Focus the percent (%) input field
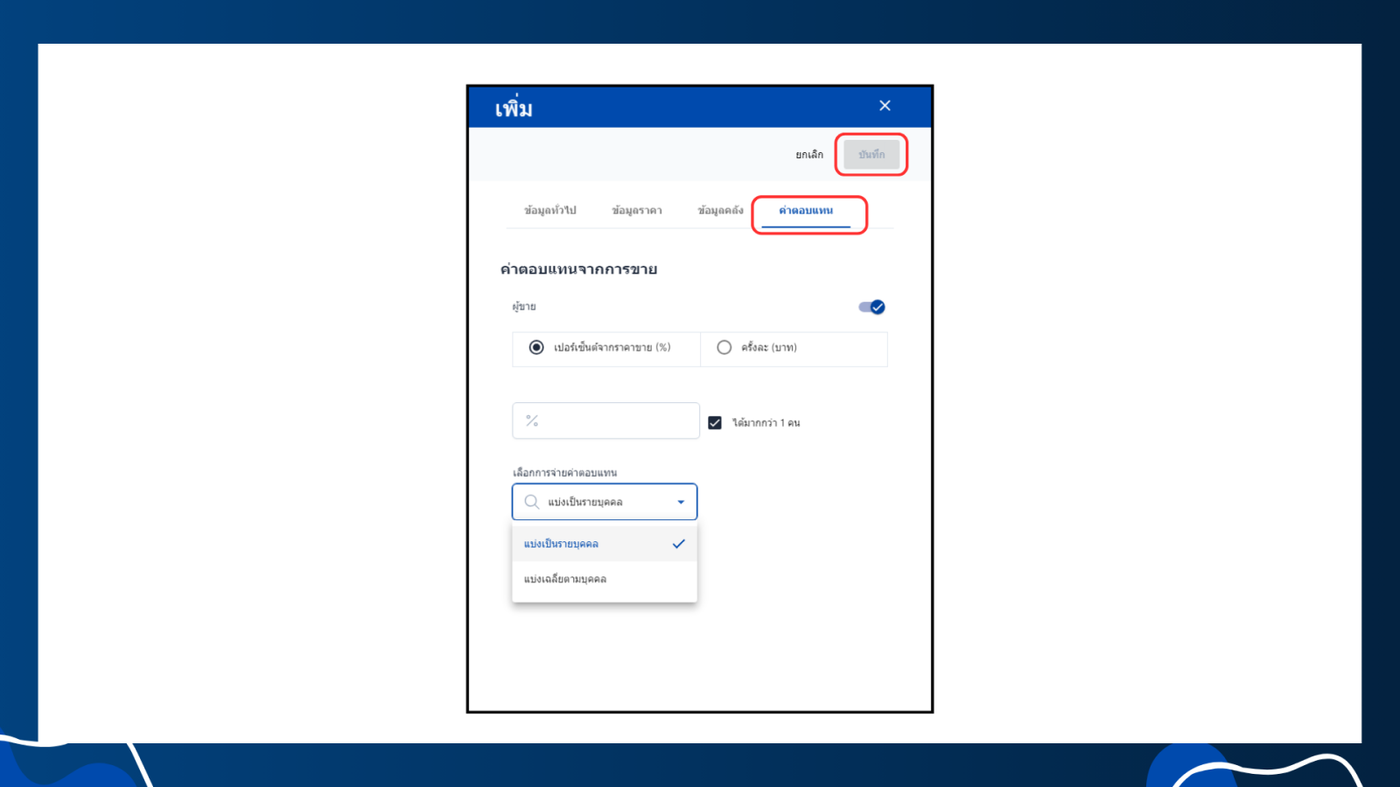The height and width of the screenshot is (787, 1400). [x=606, y=421]
